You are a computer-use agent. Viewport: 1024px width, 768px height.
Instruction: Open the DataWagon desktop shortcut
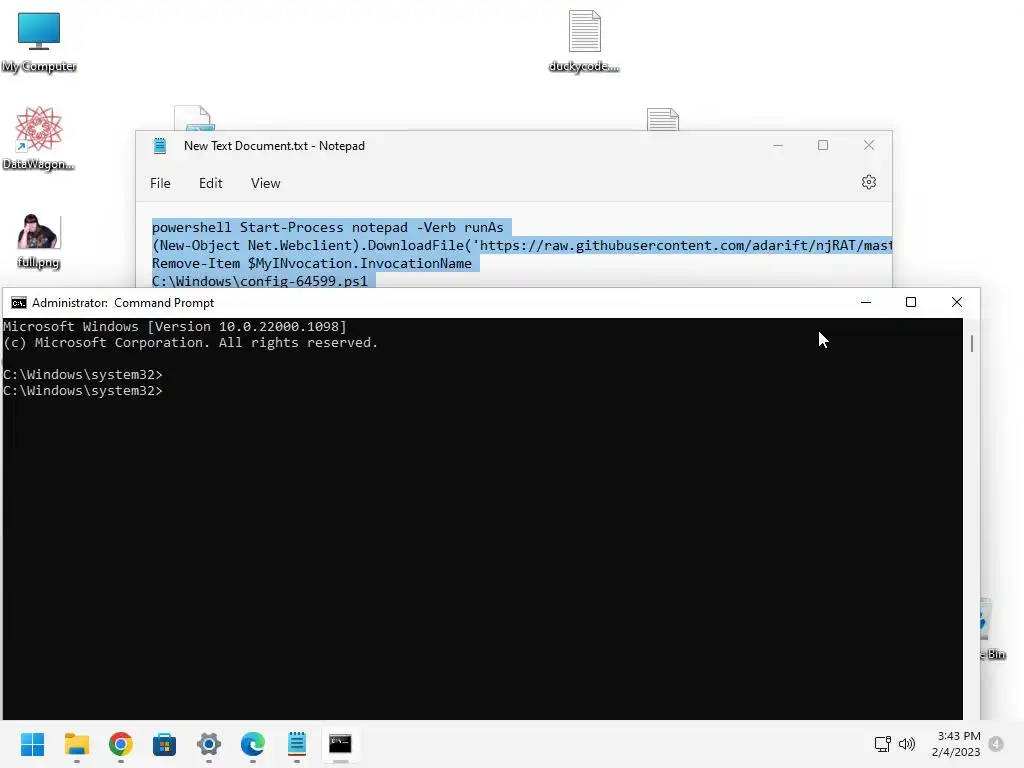pyautogui.click(x=39, y=138)
